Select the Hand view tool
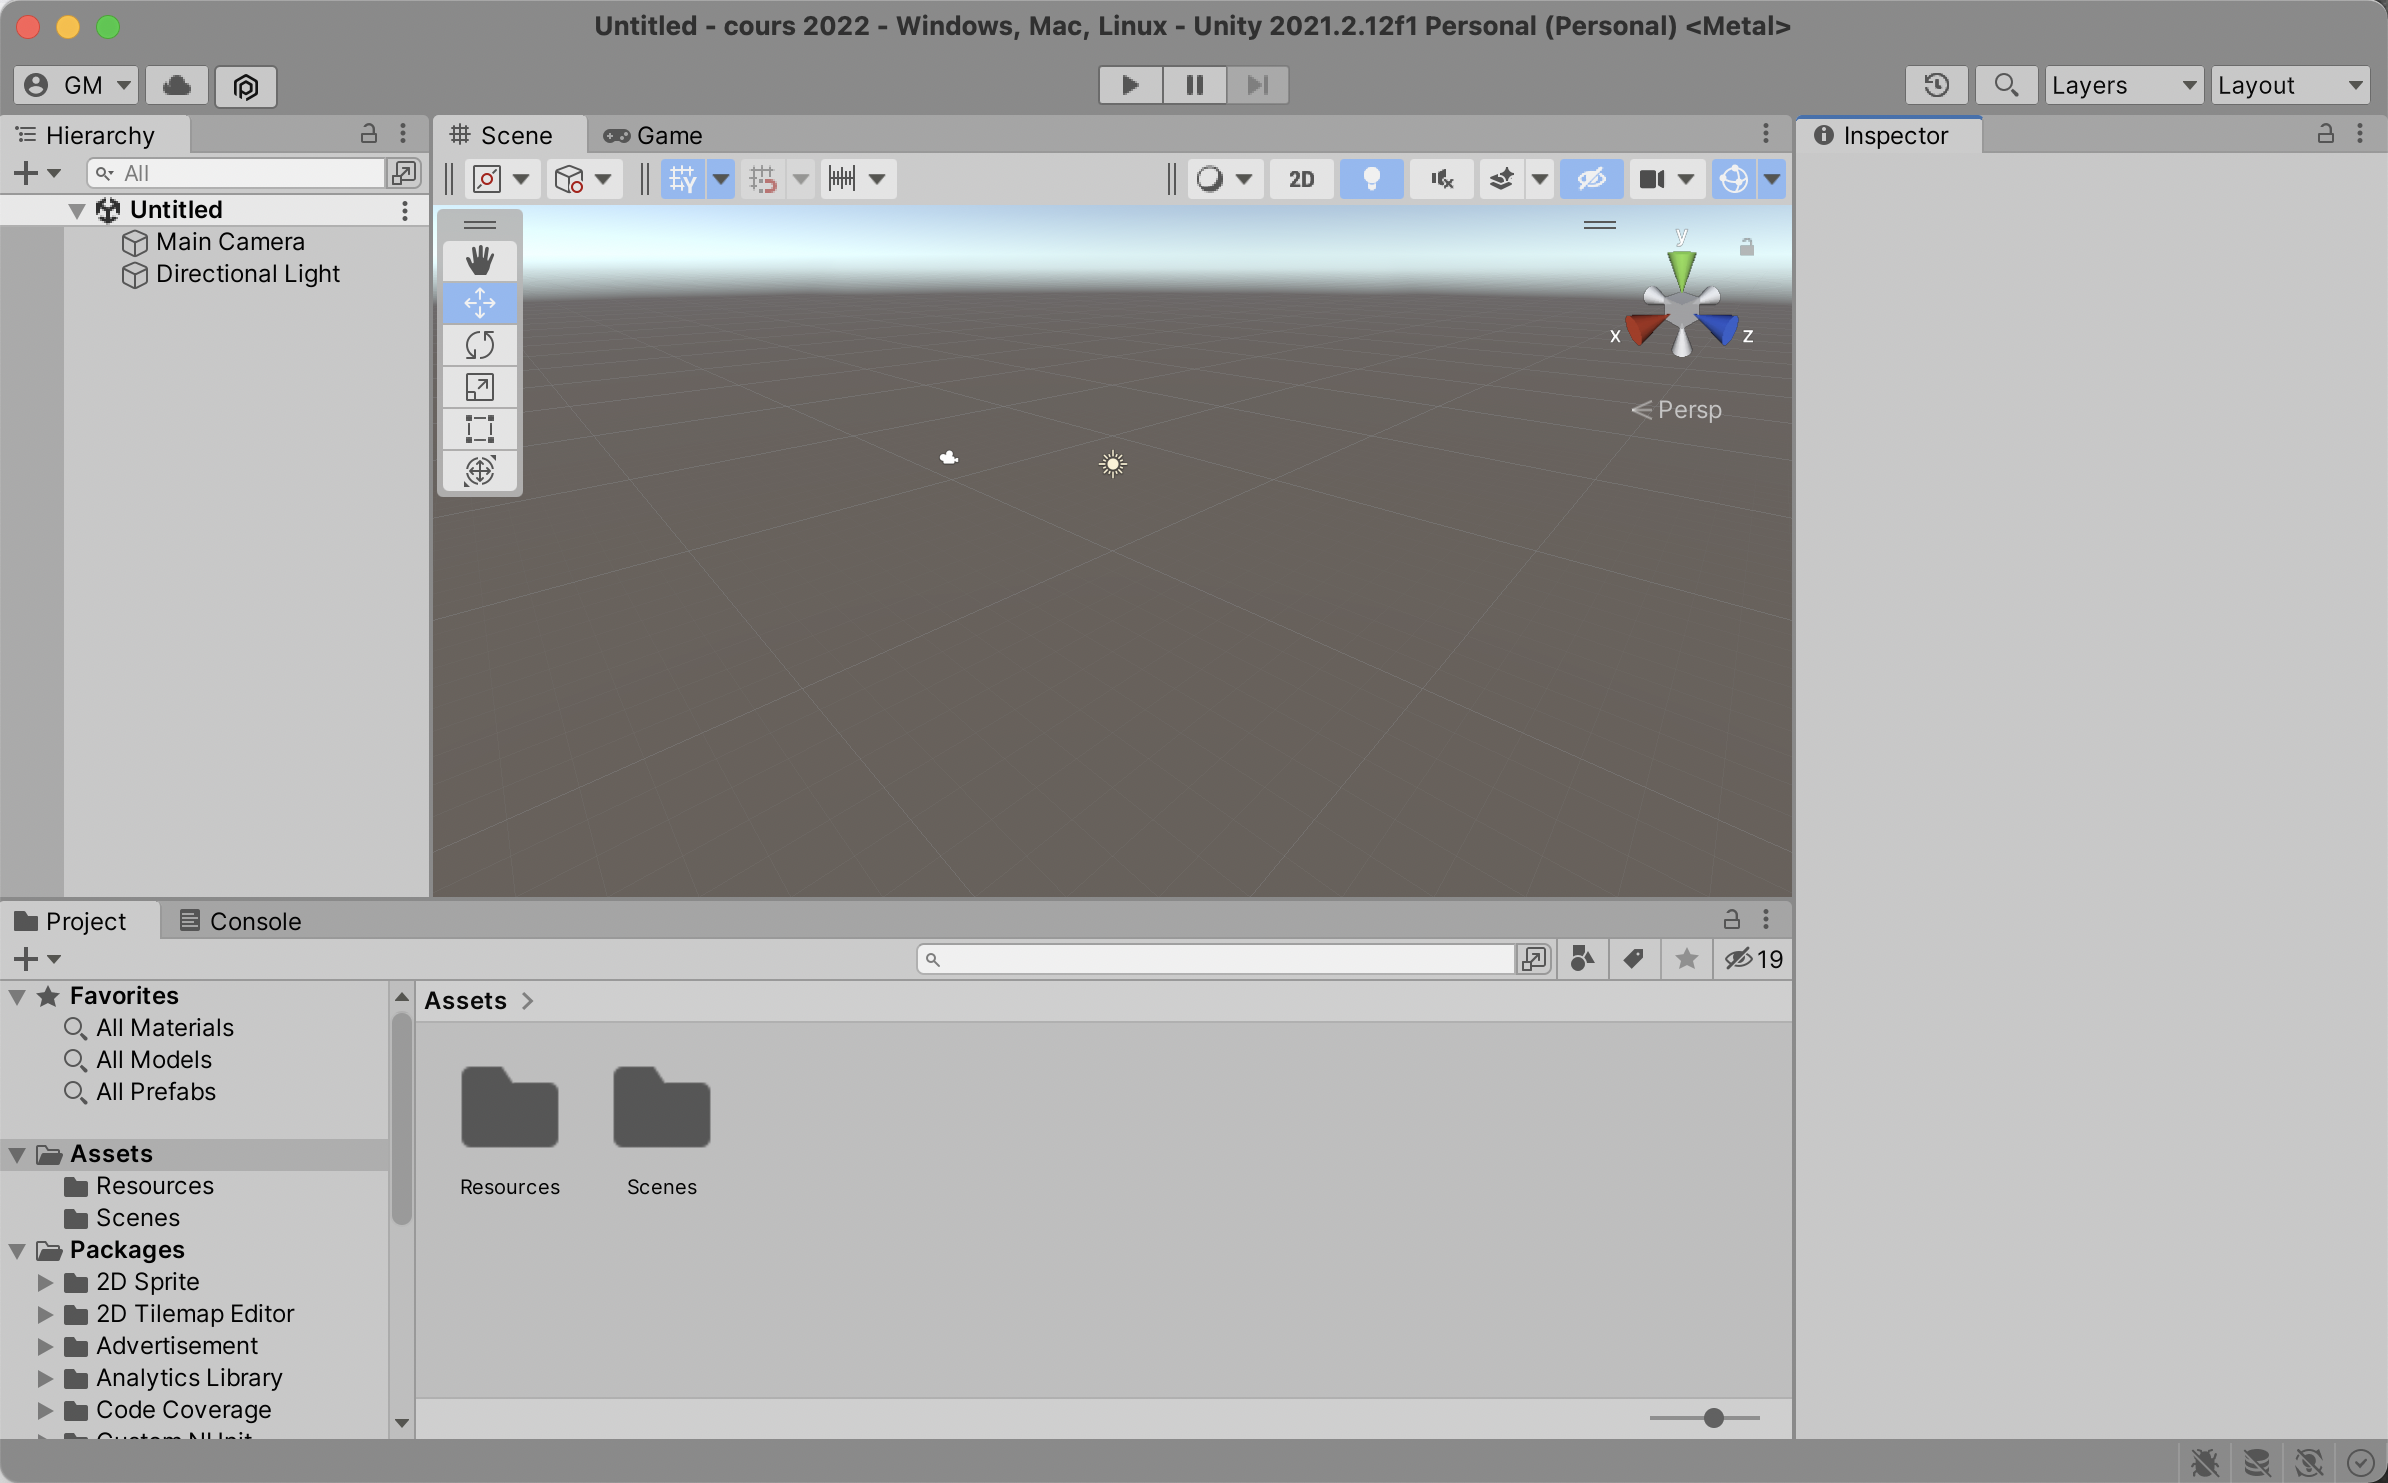This screenshot has width=2388, height=1483. (480, 261)
